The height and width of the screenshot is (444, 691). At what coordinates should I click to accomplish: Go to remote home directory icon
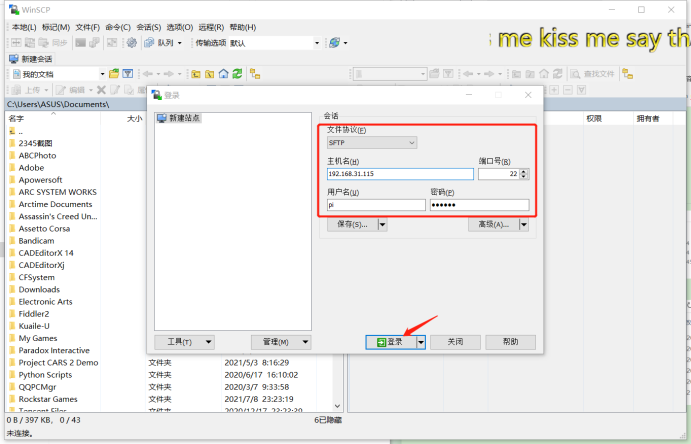pos(544,74)
